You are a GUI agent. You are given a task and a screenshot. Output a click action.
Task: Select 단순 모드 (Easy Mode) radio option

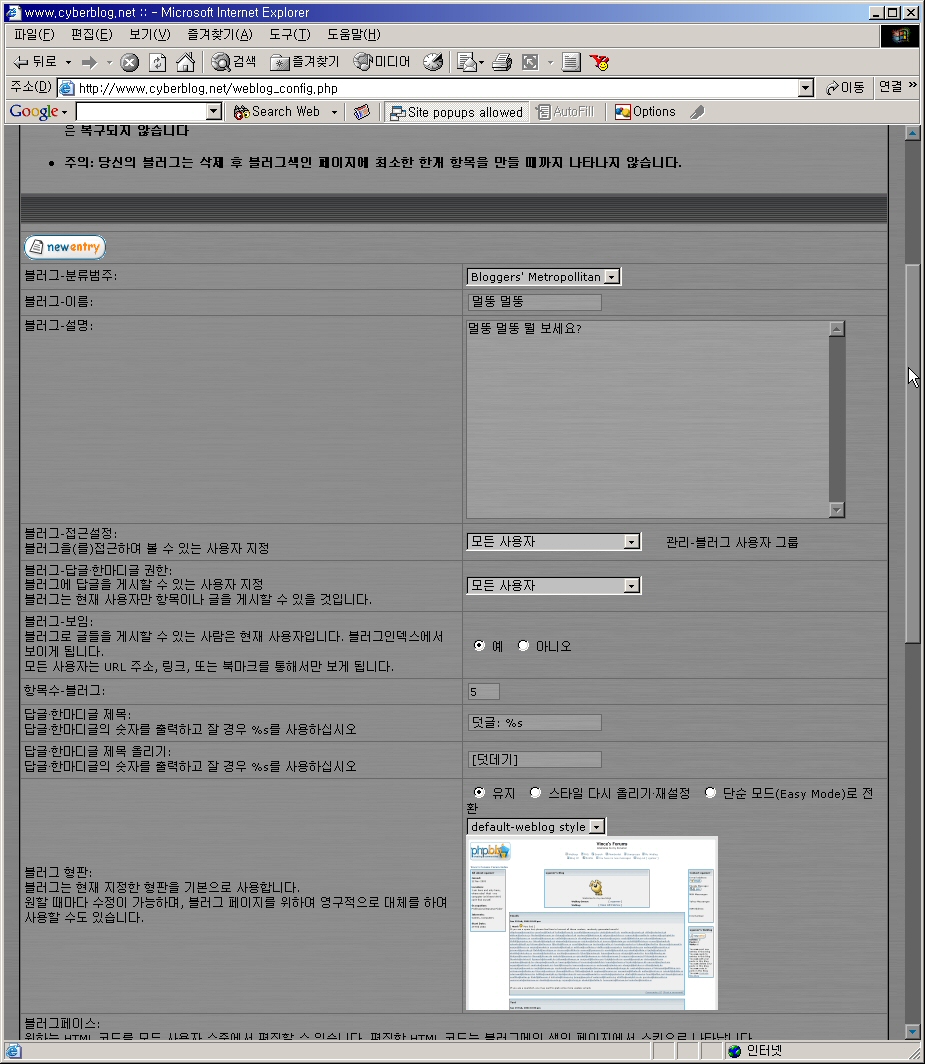(x=711, y=793)
